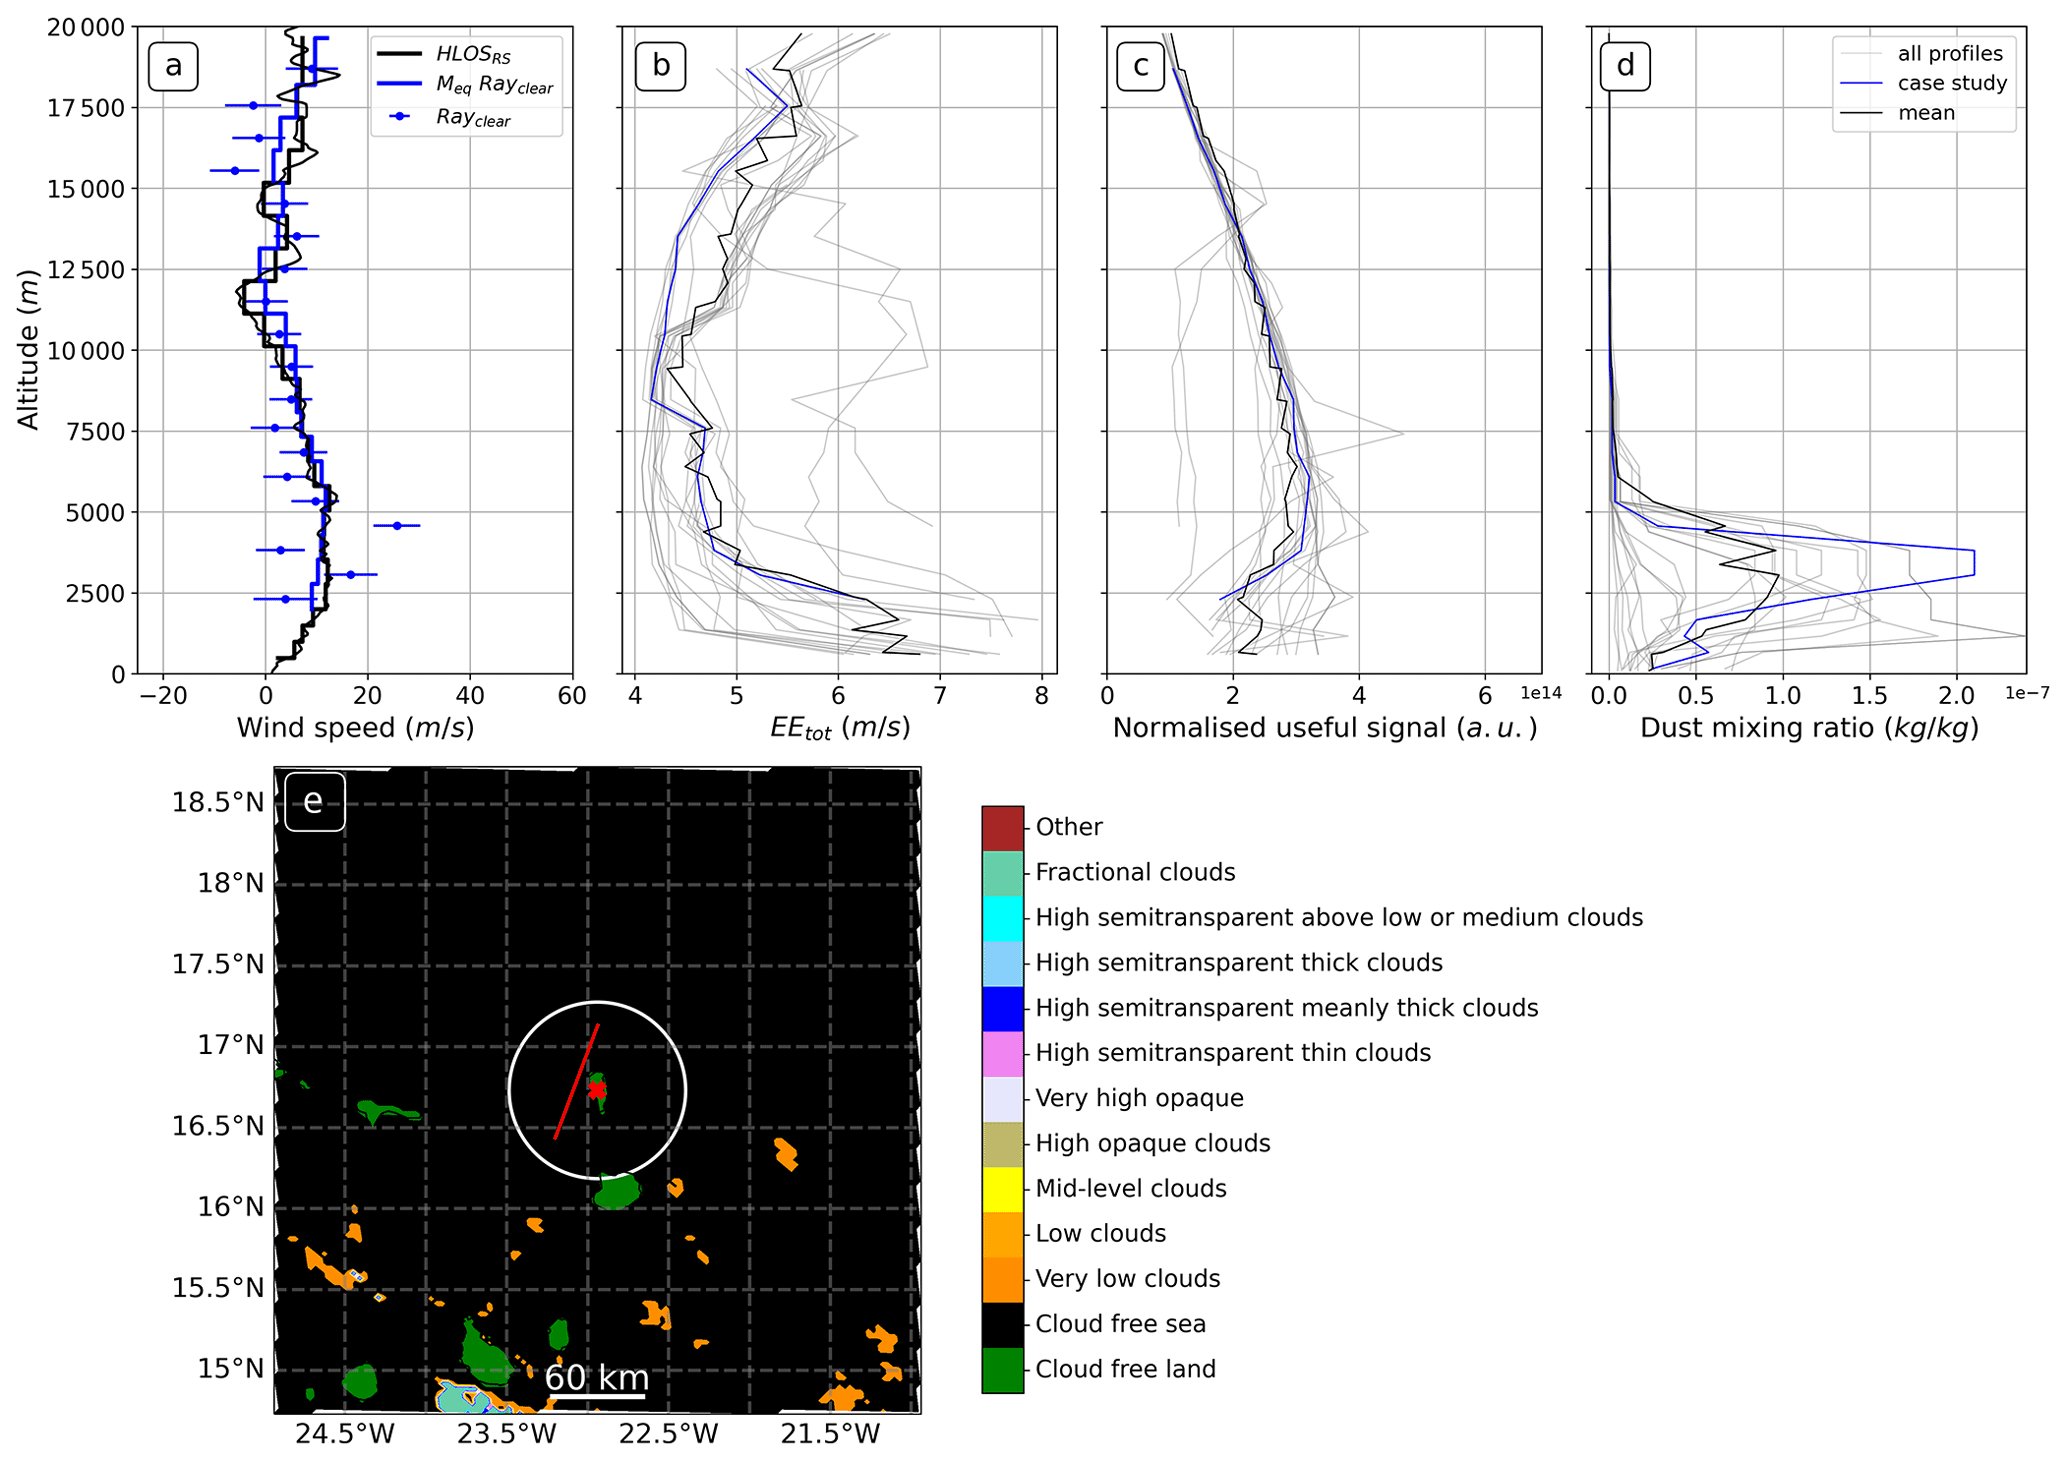Click 'all profiles' legend entry in panel d
Viewport: 2067px width, 1461px height.
coord(1949,54)
